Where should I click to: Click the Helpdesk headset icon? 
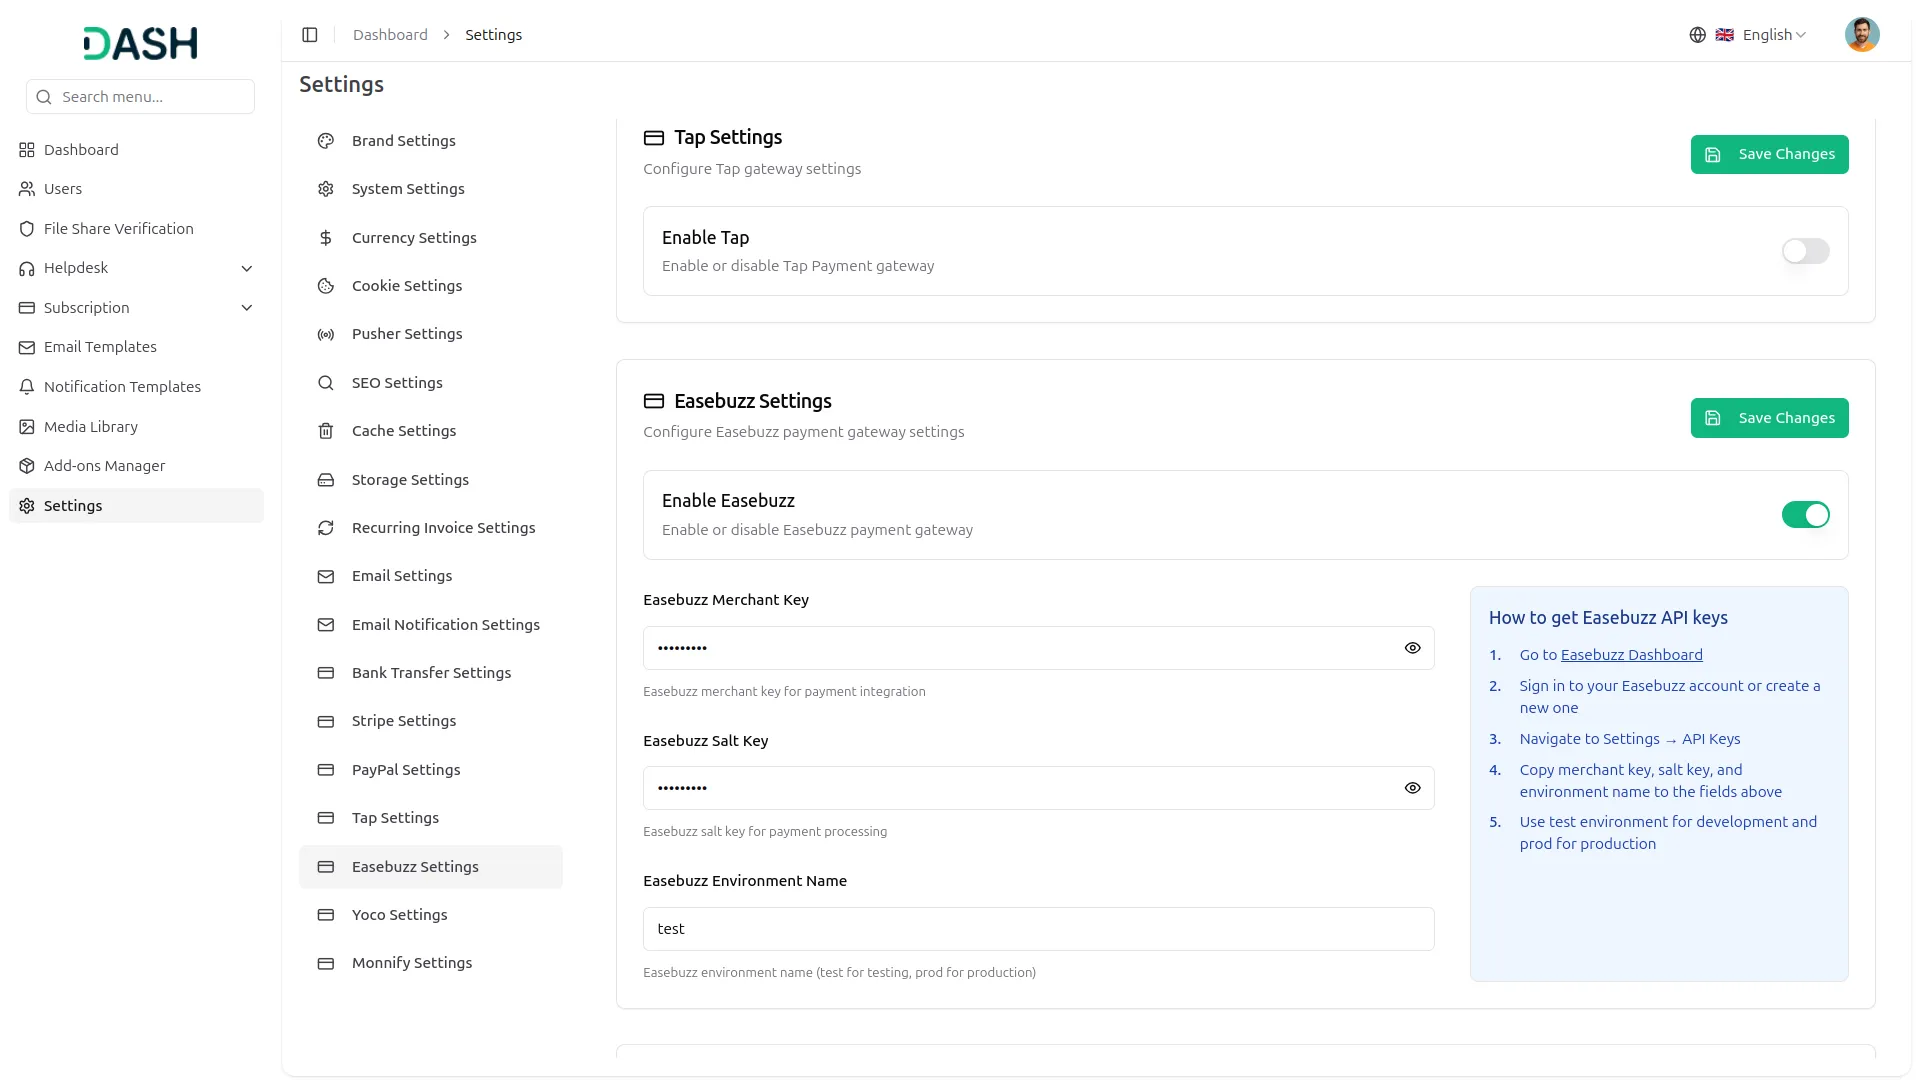click(27, 268)
